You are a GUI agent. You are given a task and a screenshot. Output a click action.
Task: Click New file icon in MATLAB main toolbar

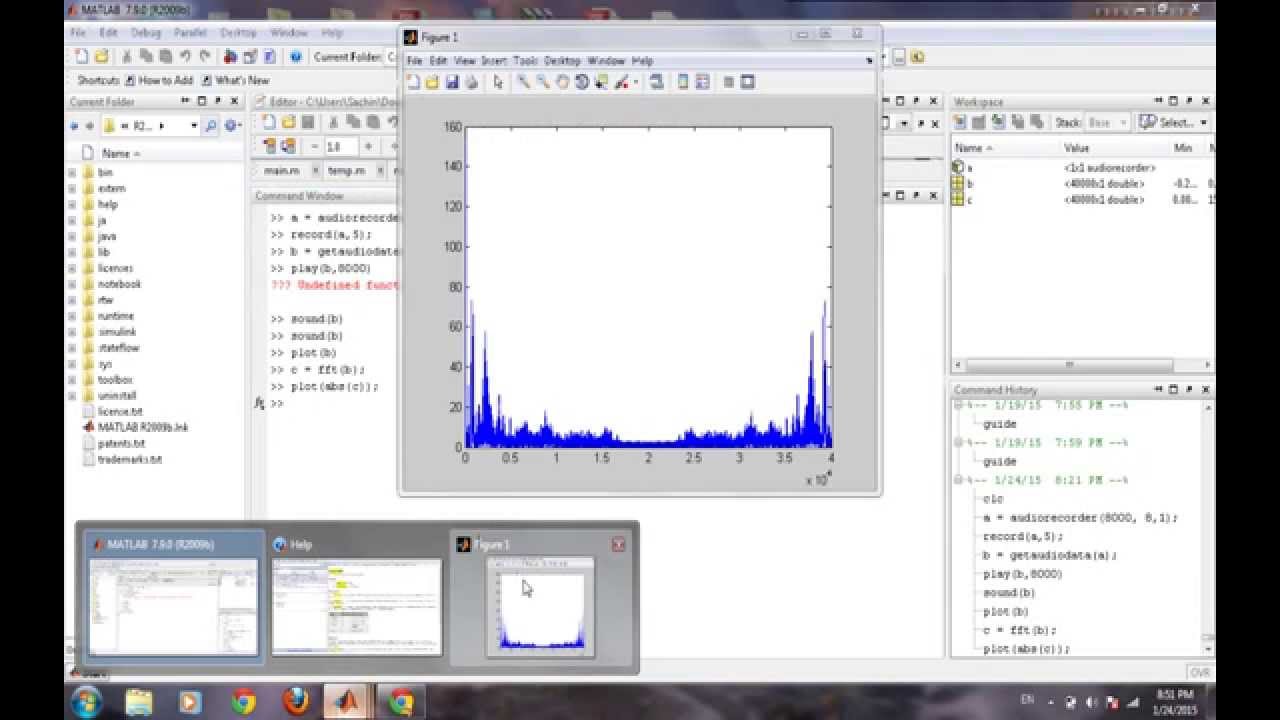[x=82, y=57]
